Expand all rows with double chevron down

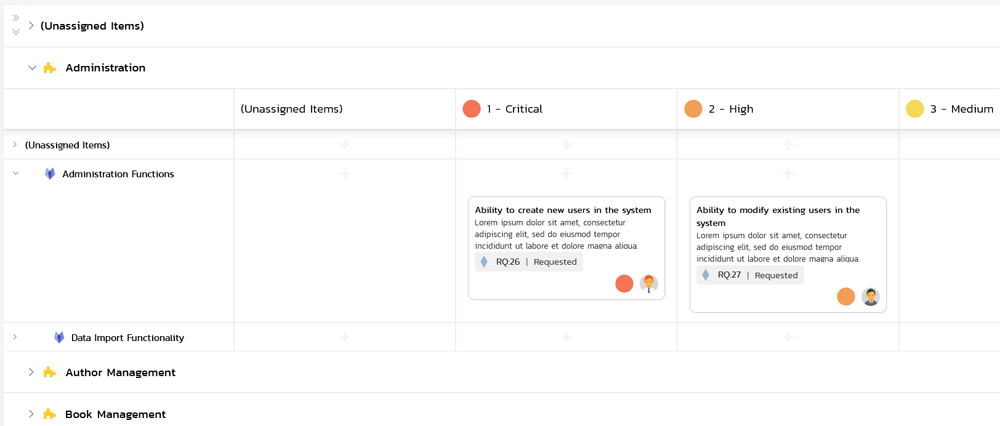click(16, 32)
